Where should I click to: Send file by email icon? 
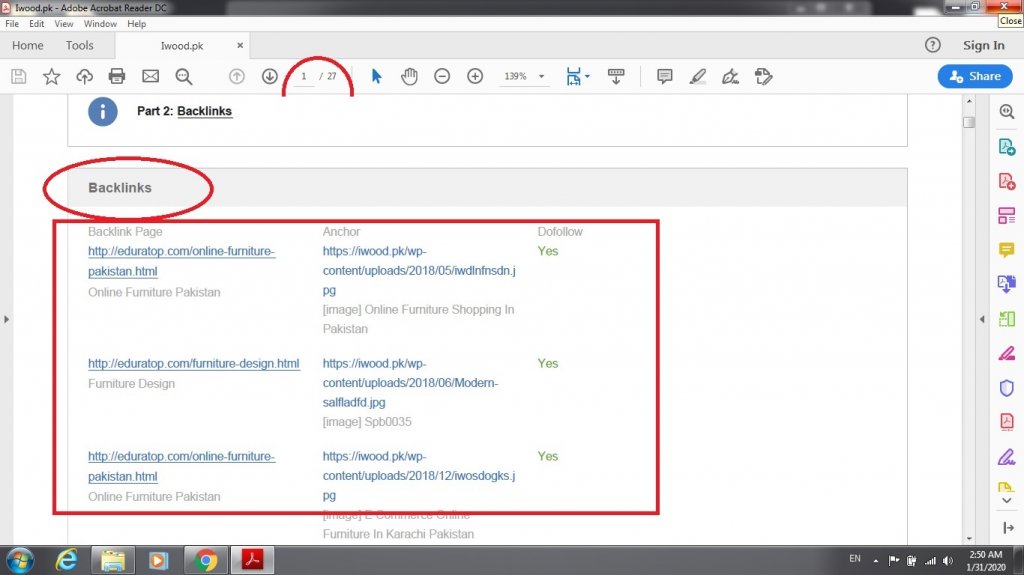[x=151, y=76]
